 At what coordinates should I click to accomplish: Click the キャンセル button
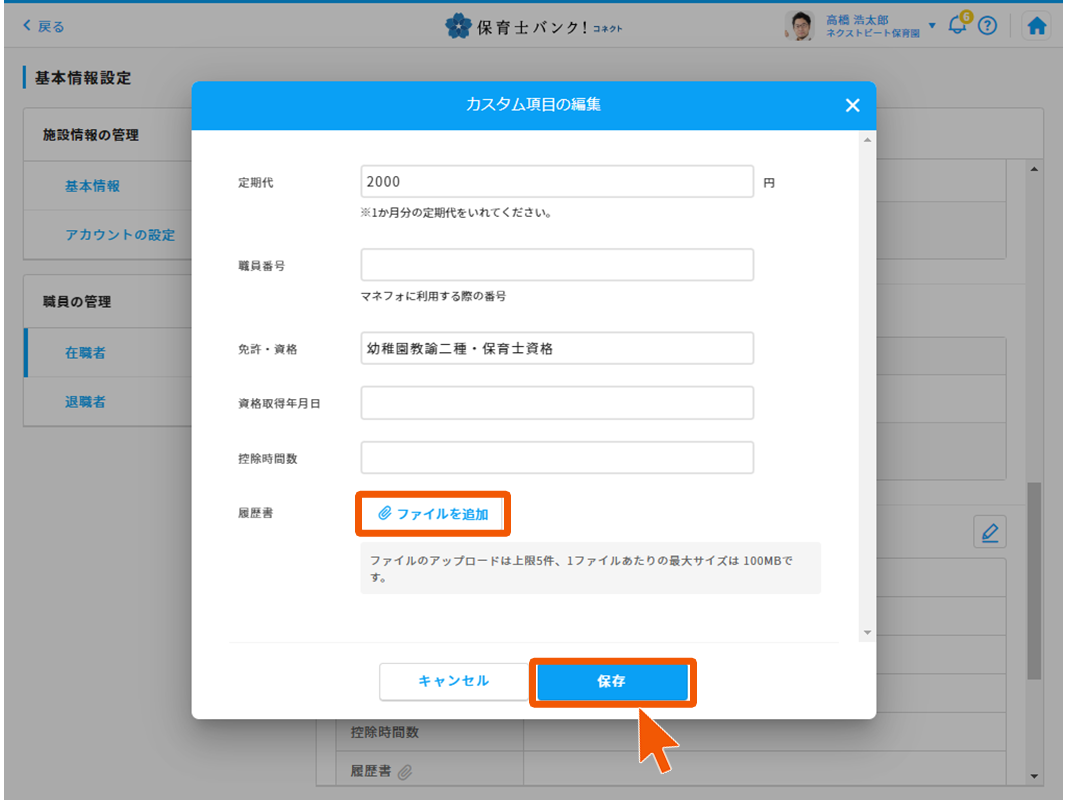(453, 681)
